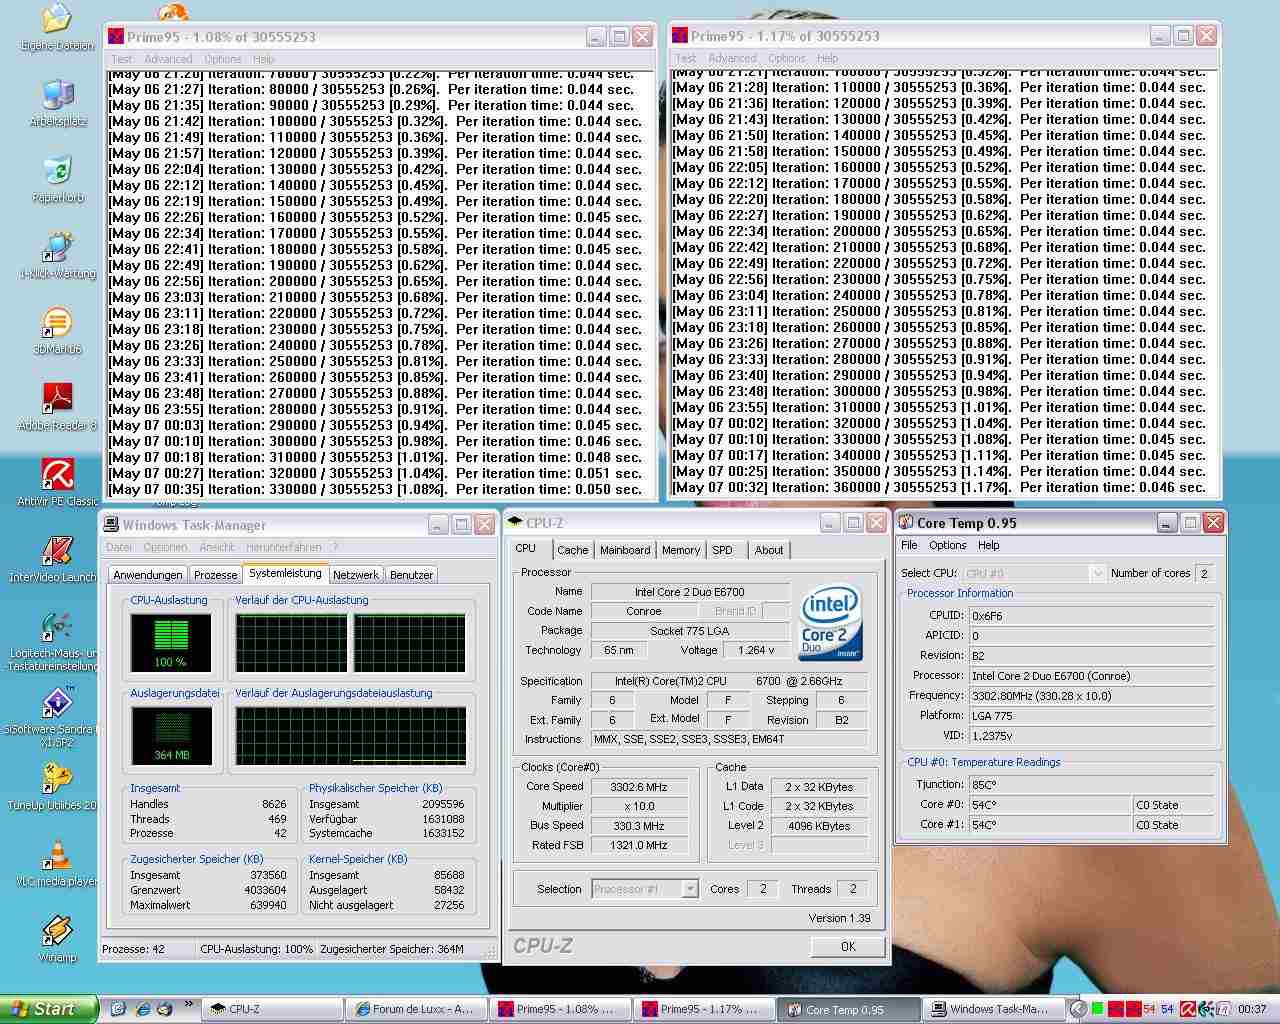Open the Ansicht menu in Task-Manager

tap(217, 547)
